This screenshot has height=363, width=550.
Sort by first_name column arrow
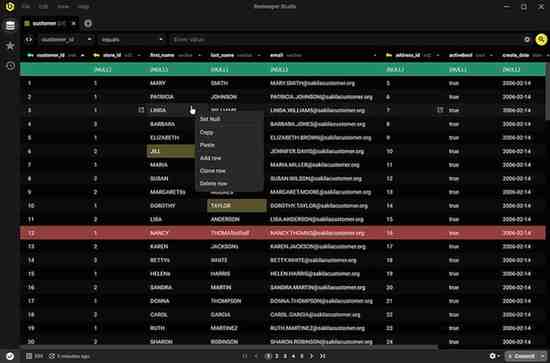pyautogui.click(x=200, y=55)
